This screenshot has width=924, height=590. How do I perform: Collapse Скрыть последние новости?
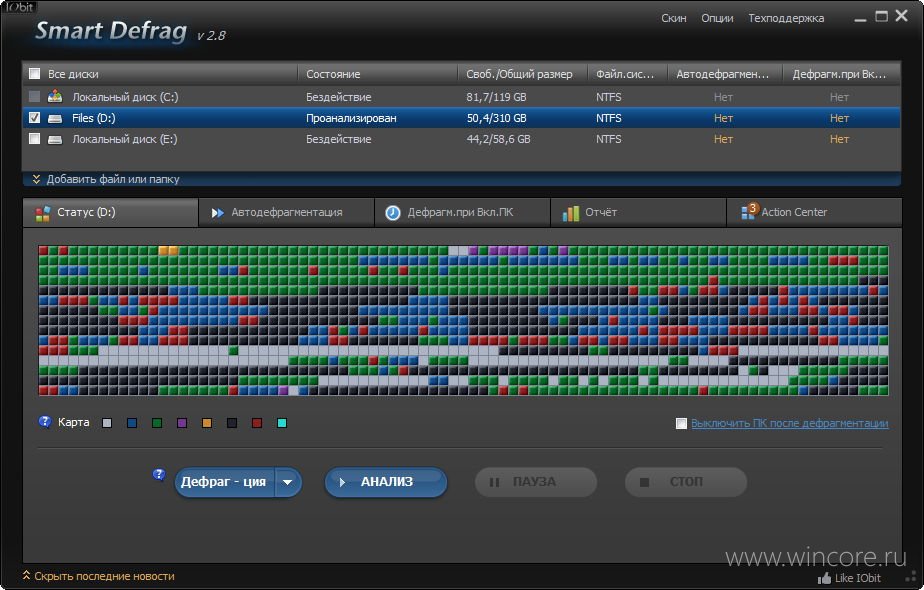(x=98, y=576)
